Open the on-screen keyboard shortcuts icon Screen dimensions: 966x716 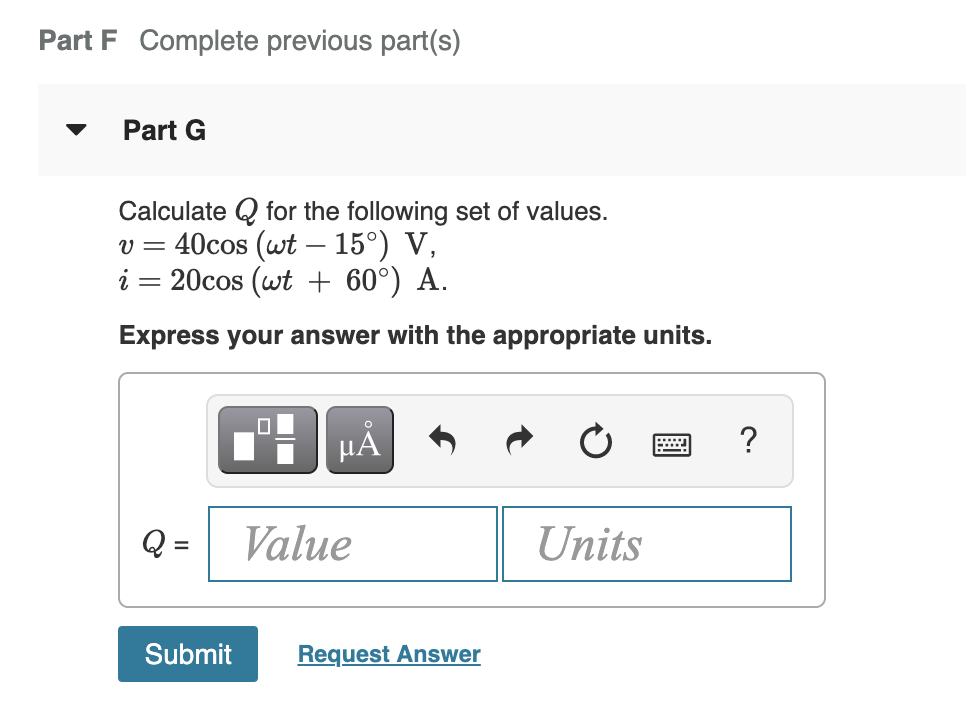671,443
